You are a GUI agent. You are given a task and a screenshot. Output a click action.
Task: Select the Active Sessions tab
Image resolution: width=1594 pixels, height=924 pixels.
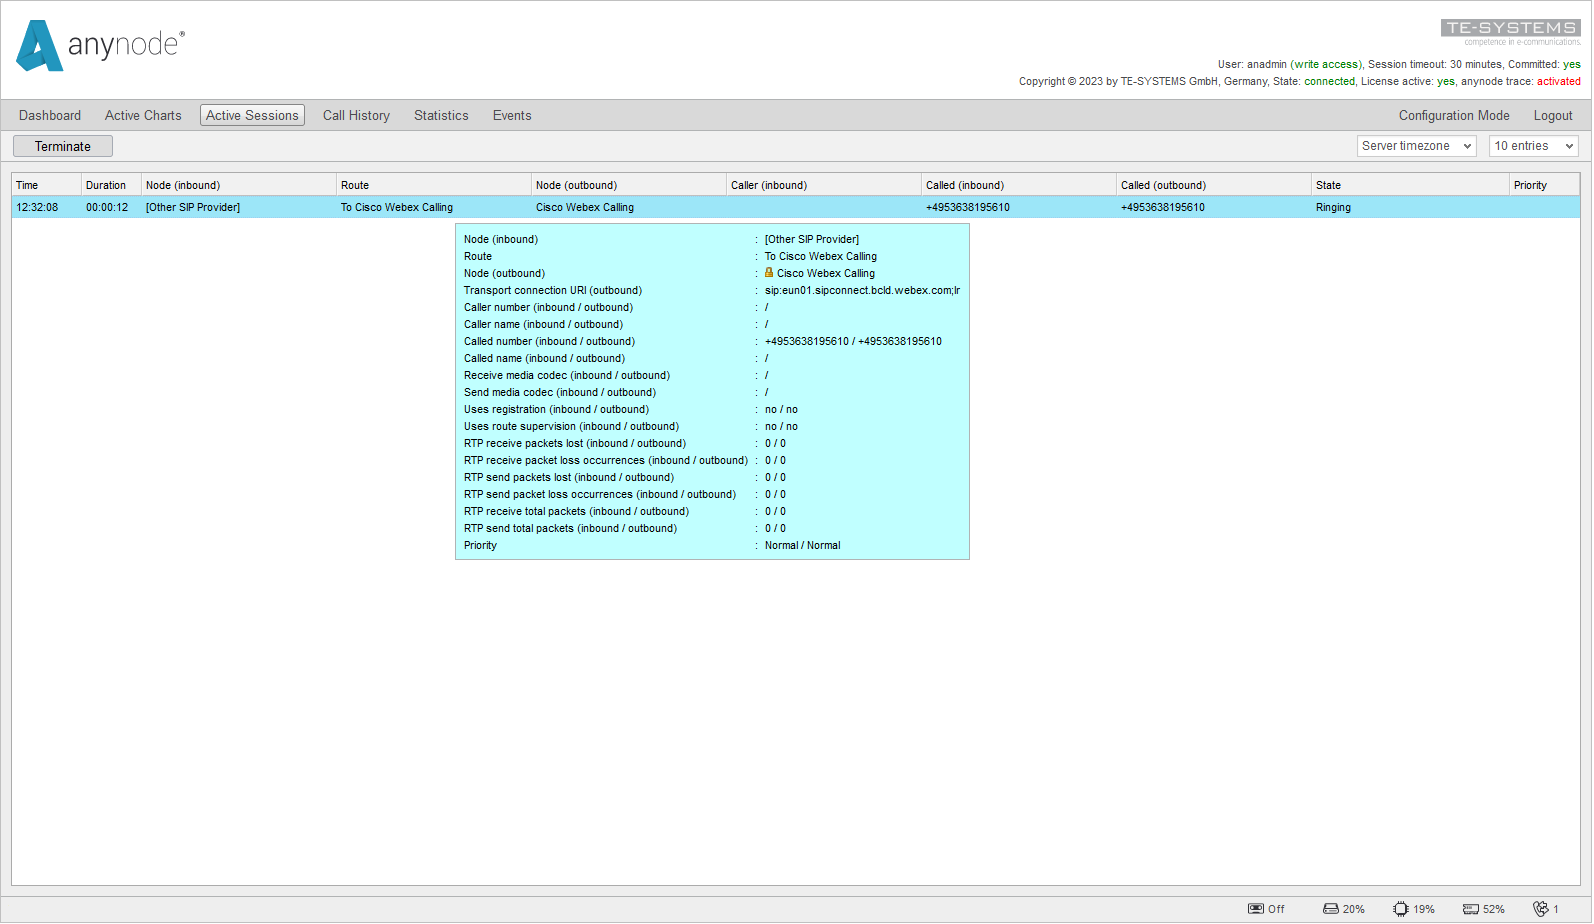252,116
